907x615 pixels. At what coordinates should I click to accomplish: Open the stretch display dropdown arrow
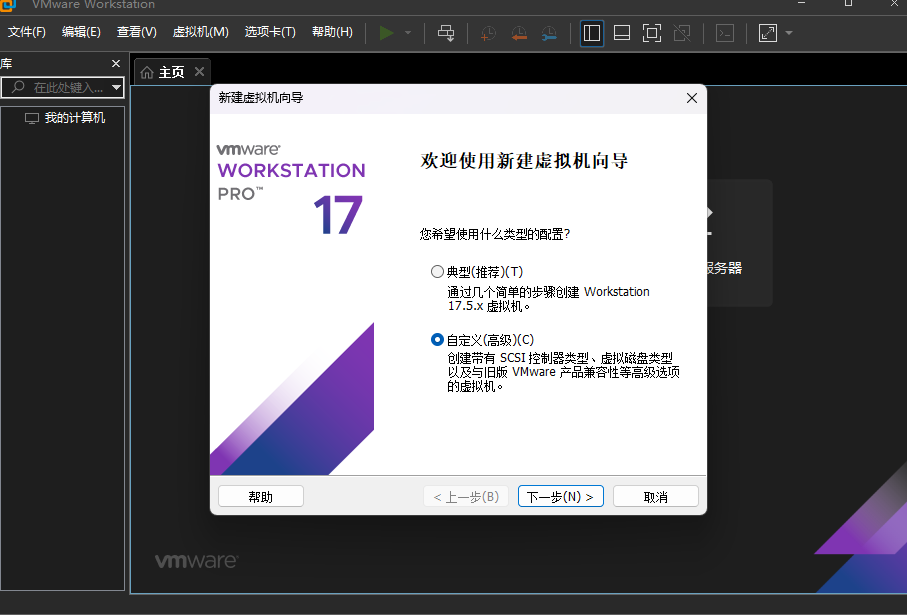[x=789, y=33]
